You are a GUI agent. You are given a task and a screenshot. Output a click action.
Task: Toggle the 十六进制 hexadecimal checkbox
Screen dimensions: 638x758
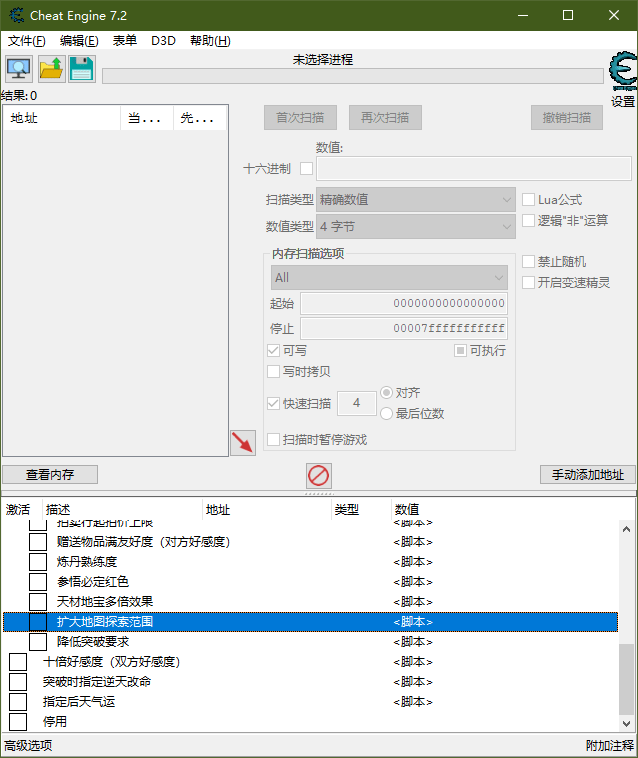(x=306, y=169)
